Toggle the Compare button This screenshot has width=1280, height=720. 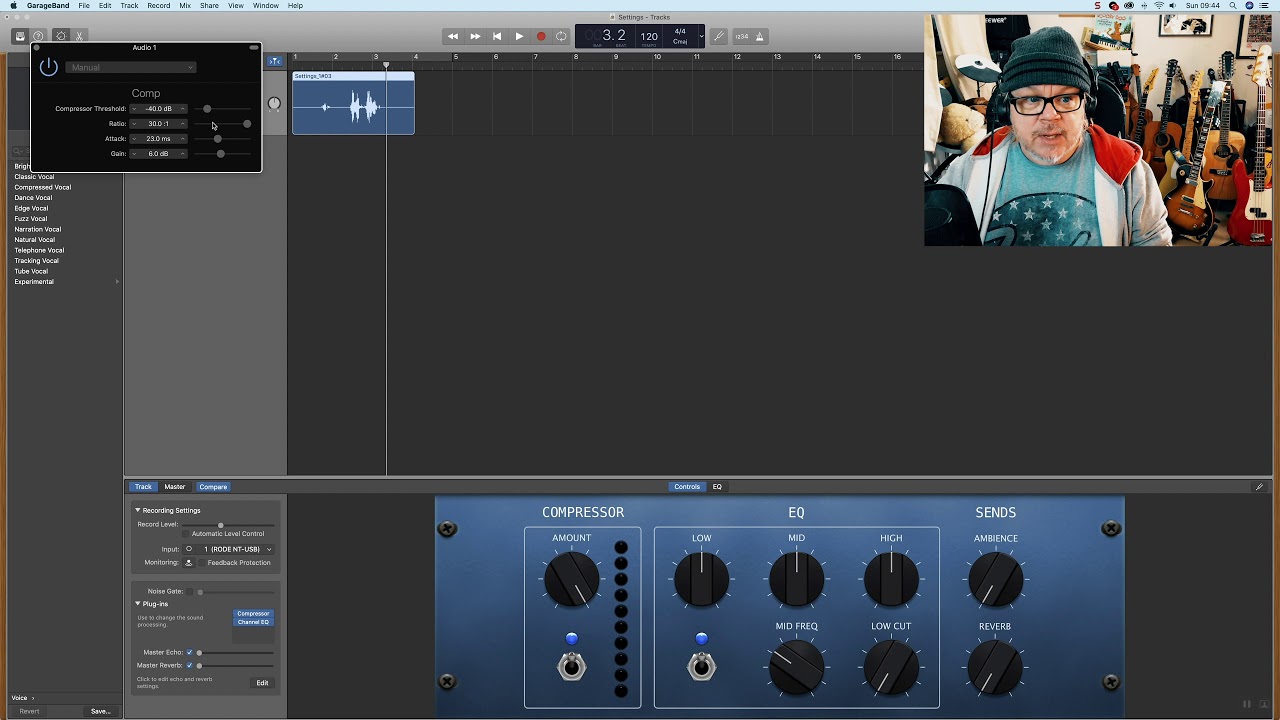click(213, 487)
